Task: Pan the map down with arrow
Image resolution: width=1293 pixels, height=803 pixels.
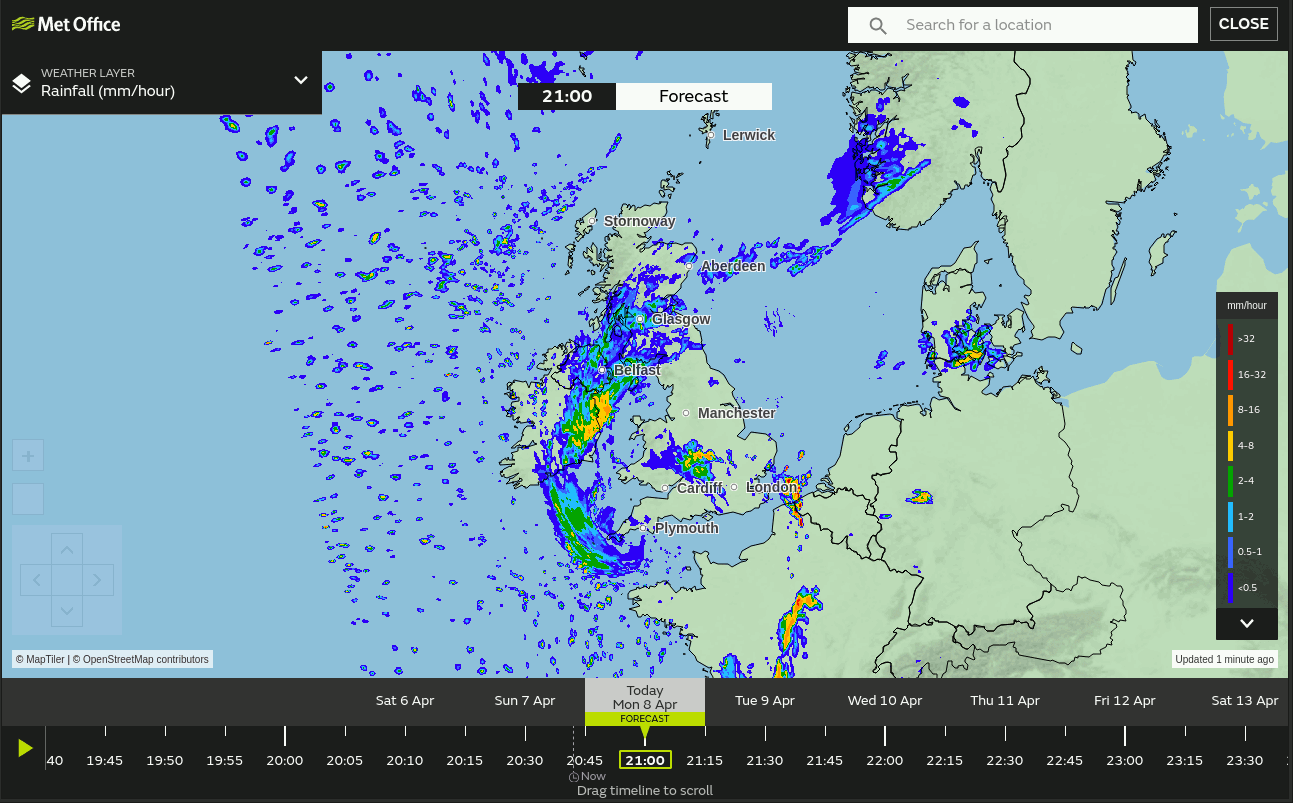Action: (67, 611)
